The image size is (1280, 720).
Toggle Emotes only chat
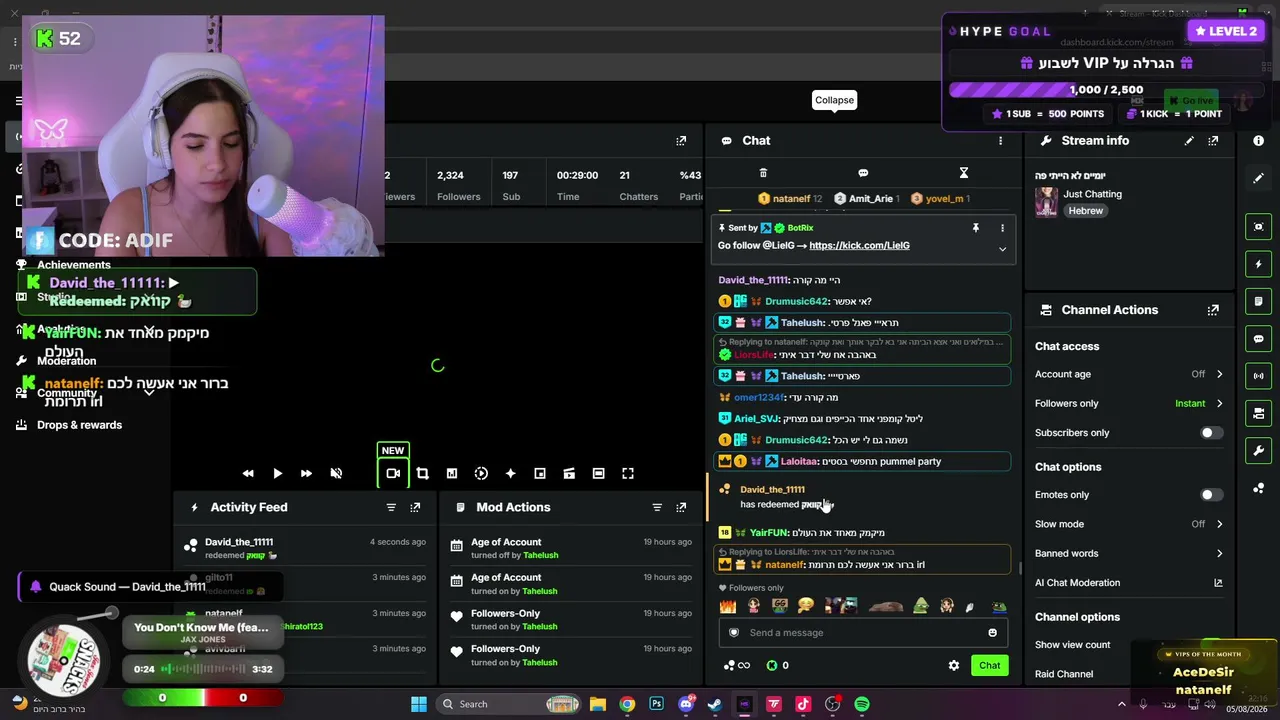1211,495
